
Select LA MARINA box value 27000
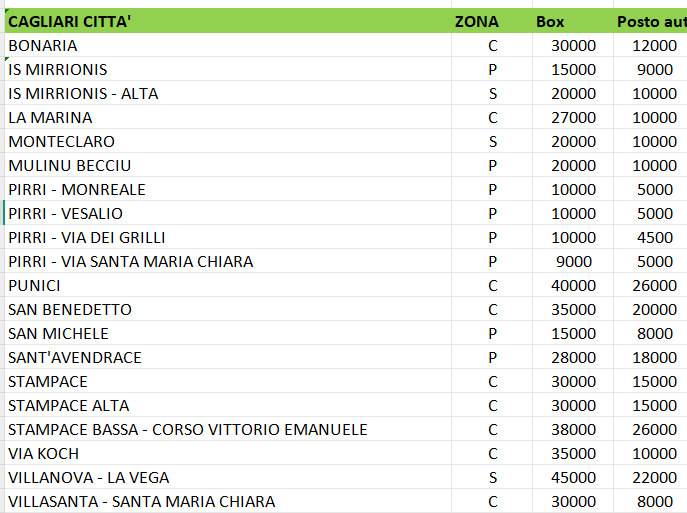(574, 117)
